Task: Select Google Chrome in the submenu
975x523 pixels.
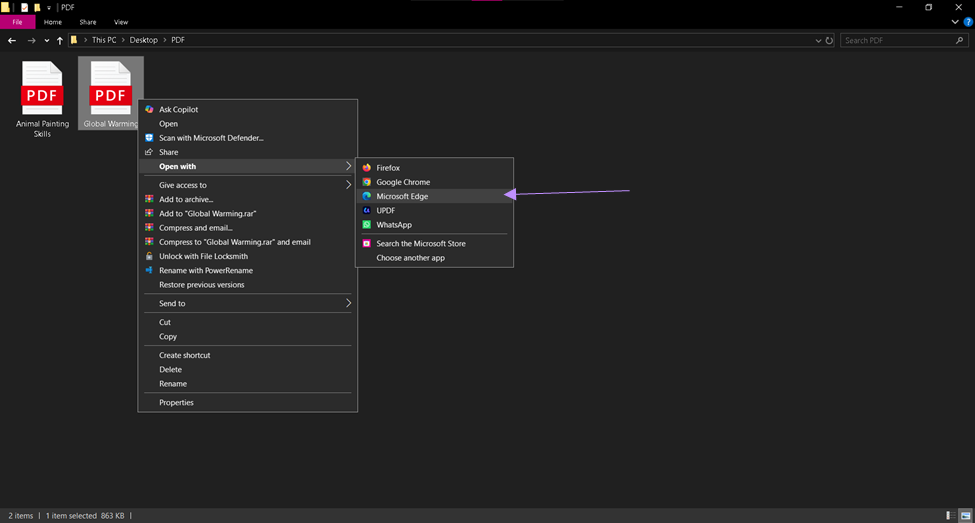Action: pos(434,182)
